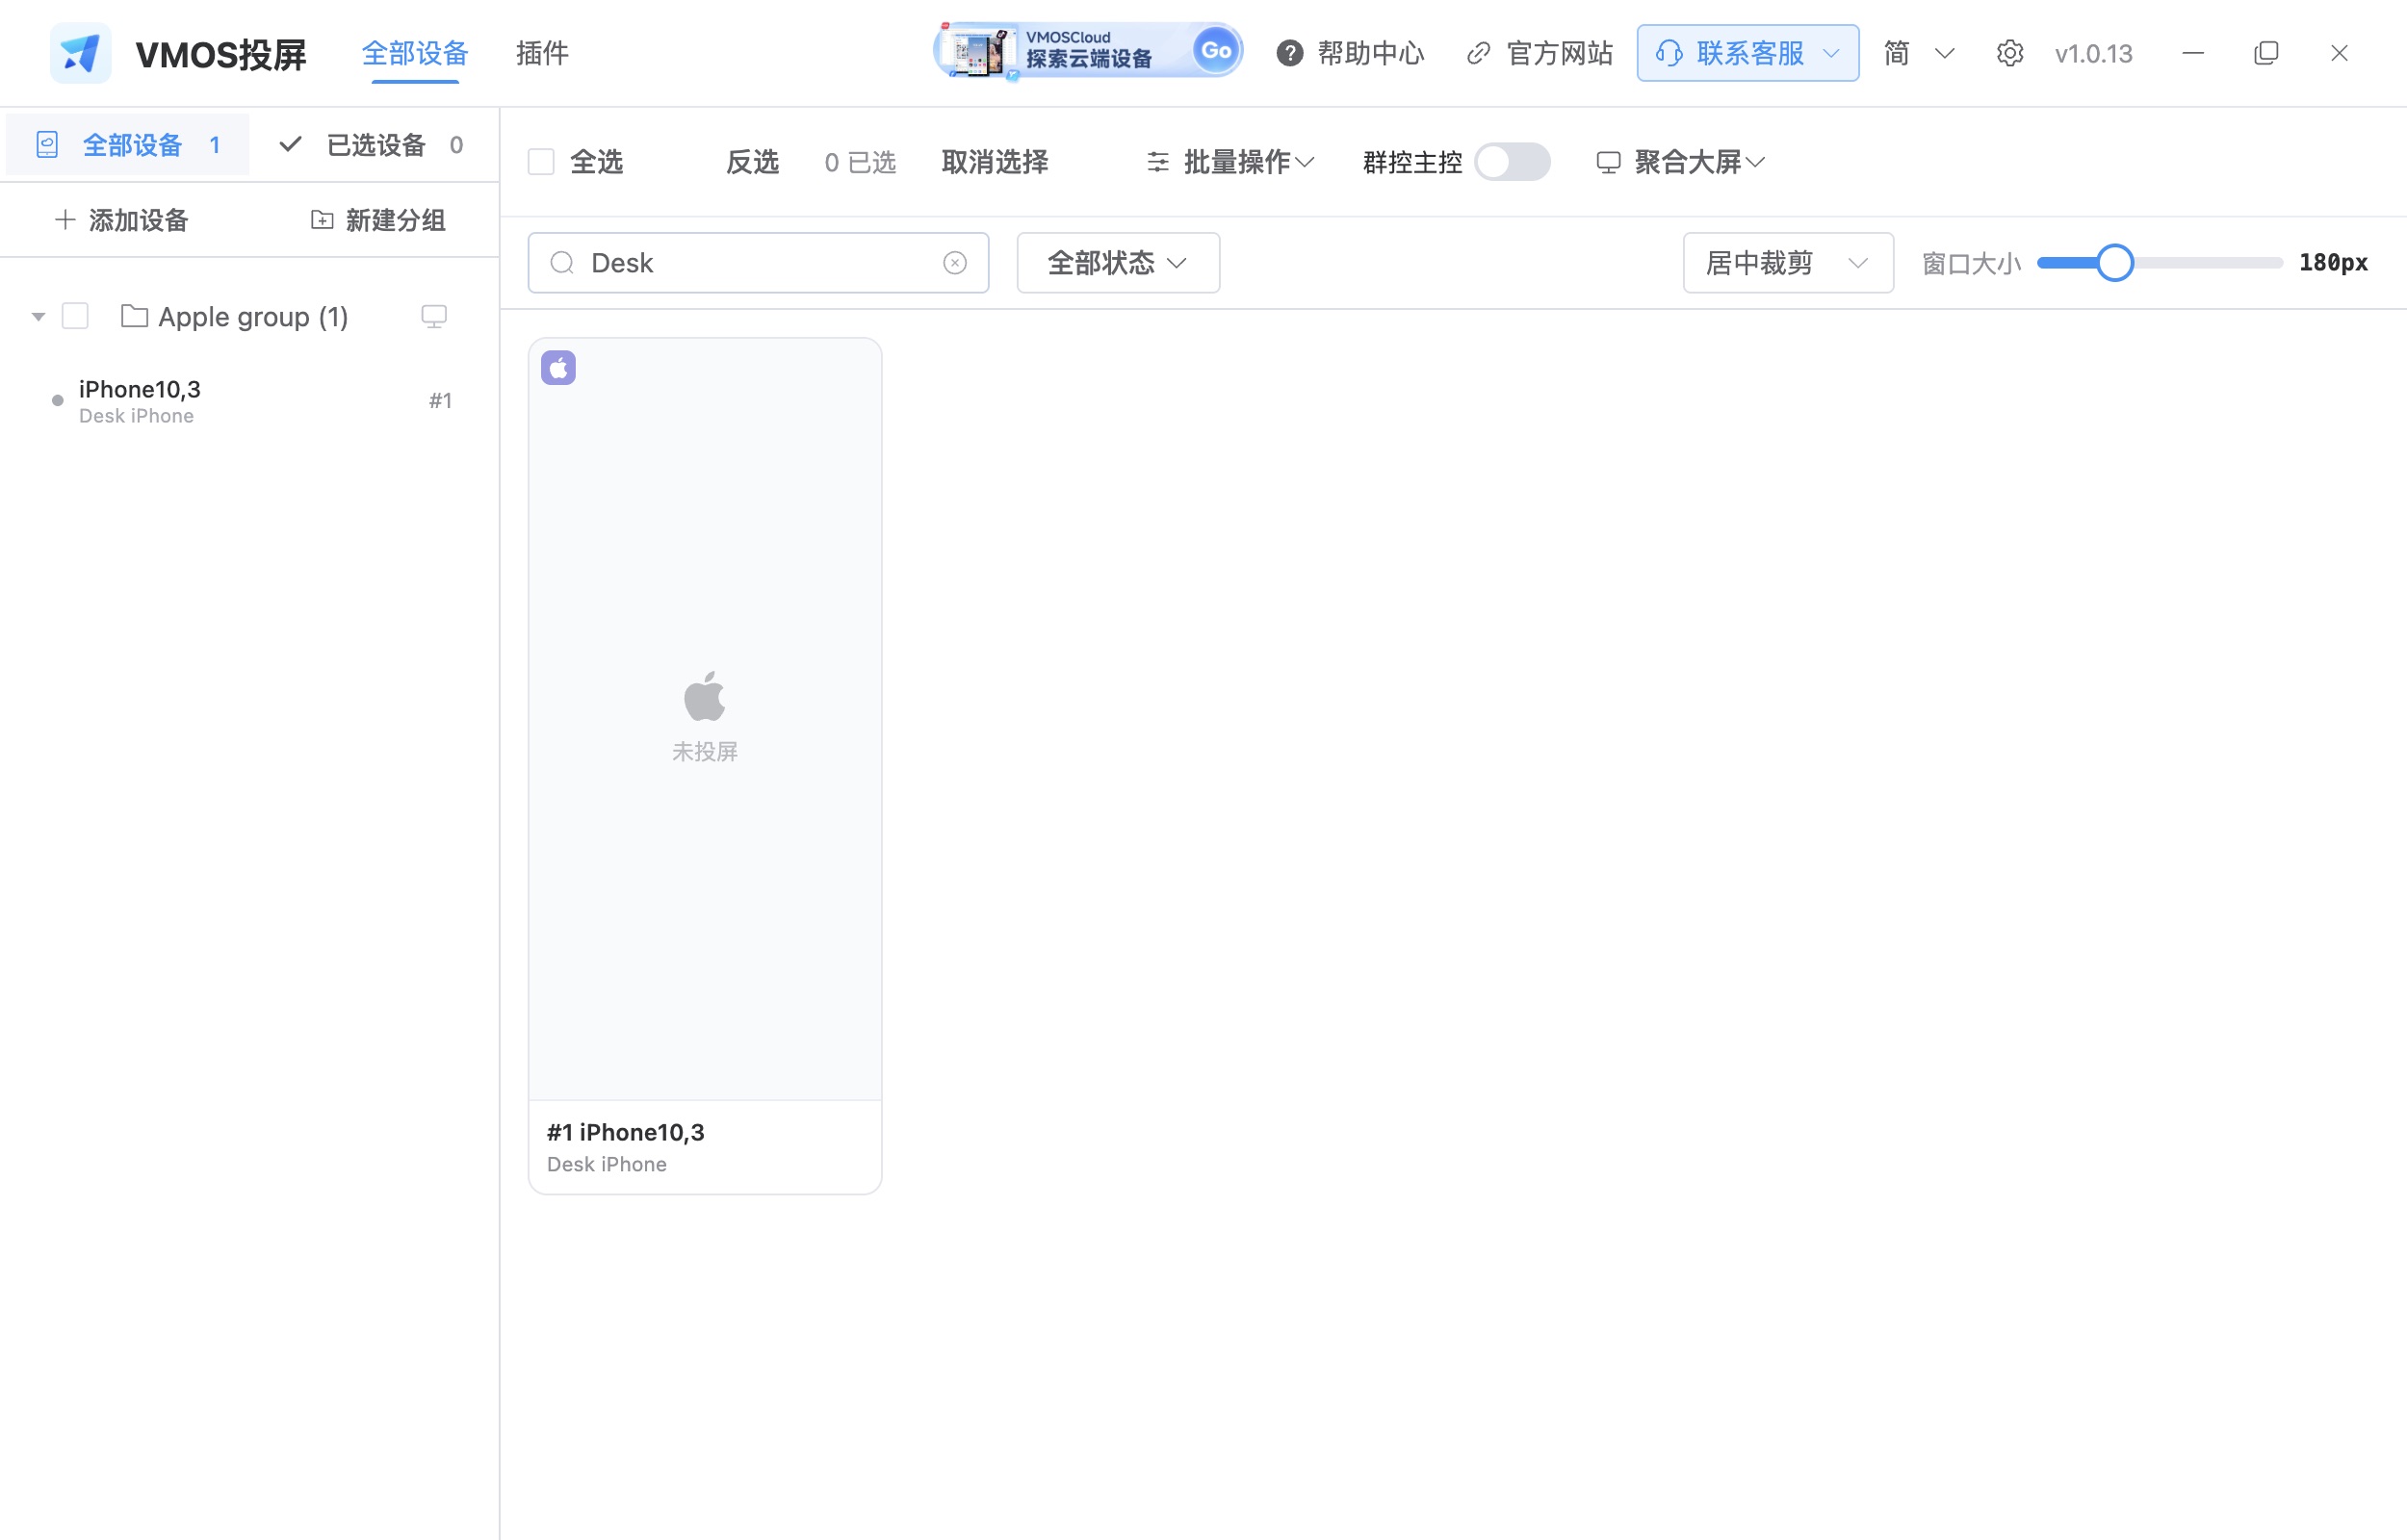The image size is (2407, 1540).
Task: Open the Official Website link
Action: 1540,53
